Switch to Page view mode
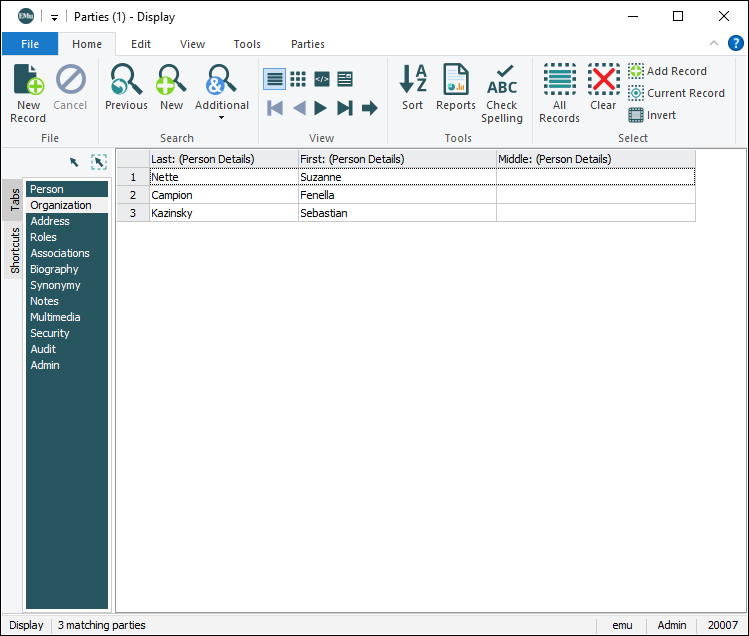The image size is (749, 636). tap(345, 79)
